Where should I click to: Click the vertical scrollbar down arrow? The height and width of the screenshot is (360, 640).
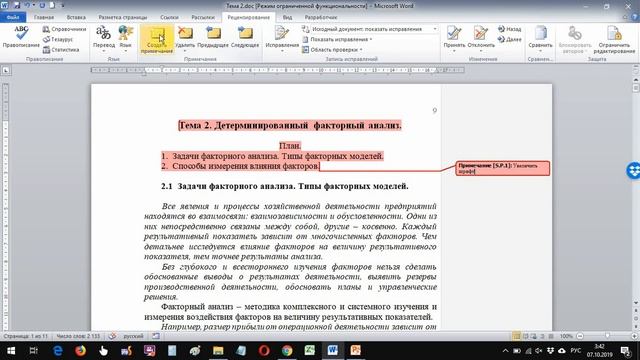[x=636, y=303]
